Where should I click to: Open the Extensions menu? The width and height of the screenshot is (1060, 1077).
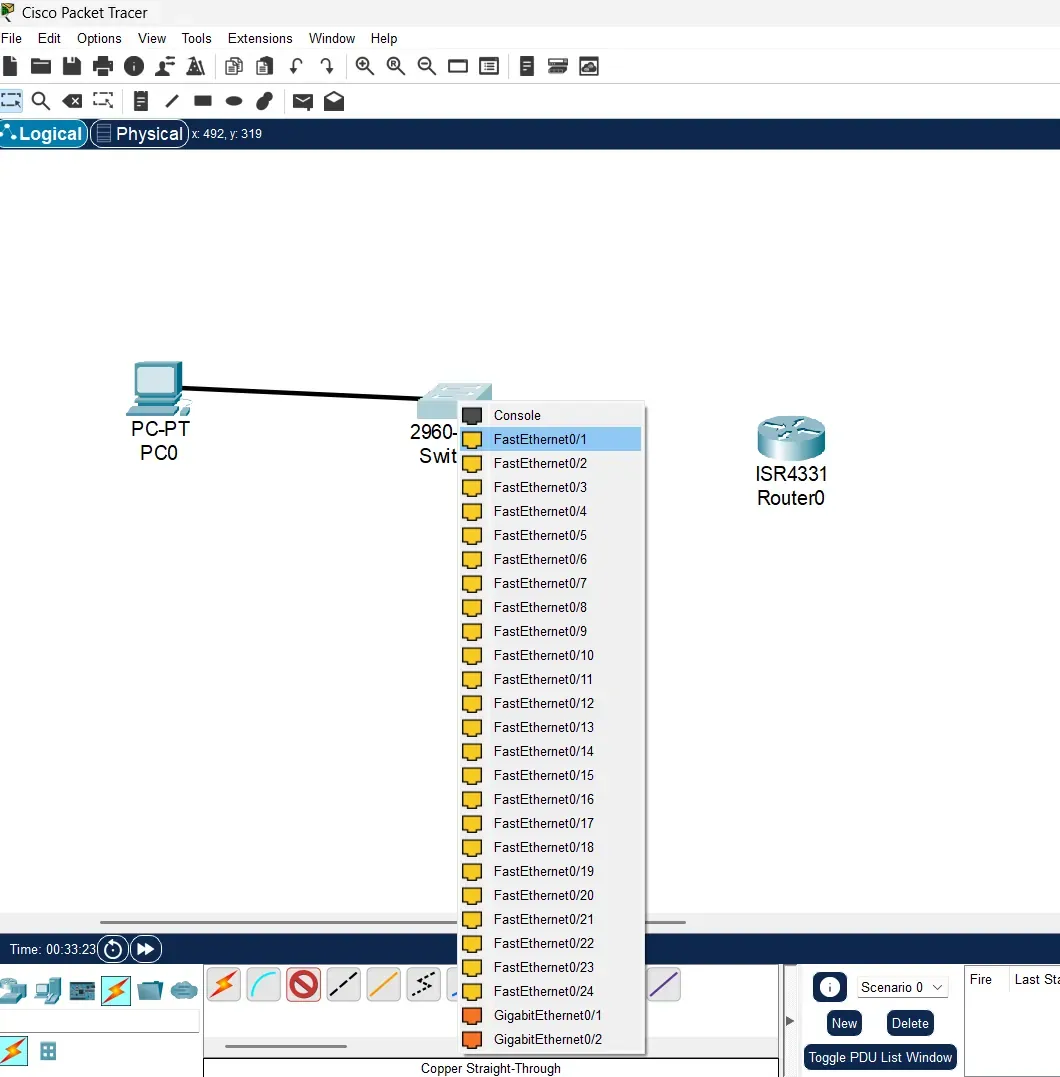pos(260,38)
